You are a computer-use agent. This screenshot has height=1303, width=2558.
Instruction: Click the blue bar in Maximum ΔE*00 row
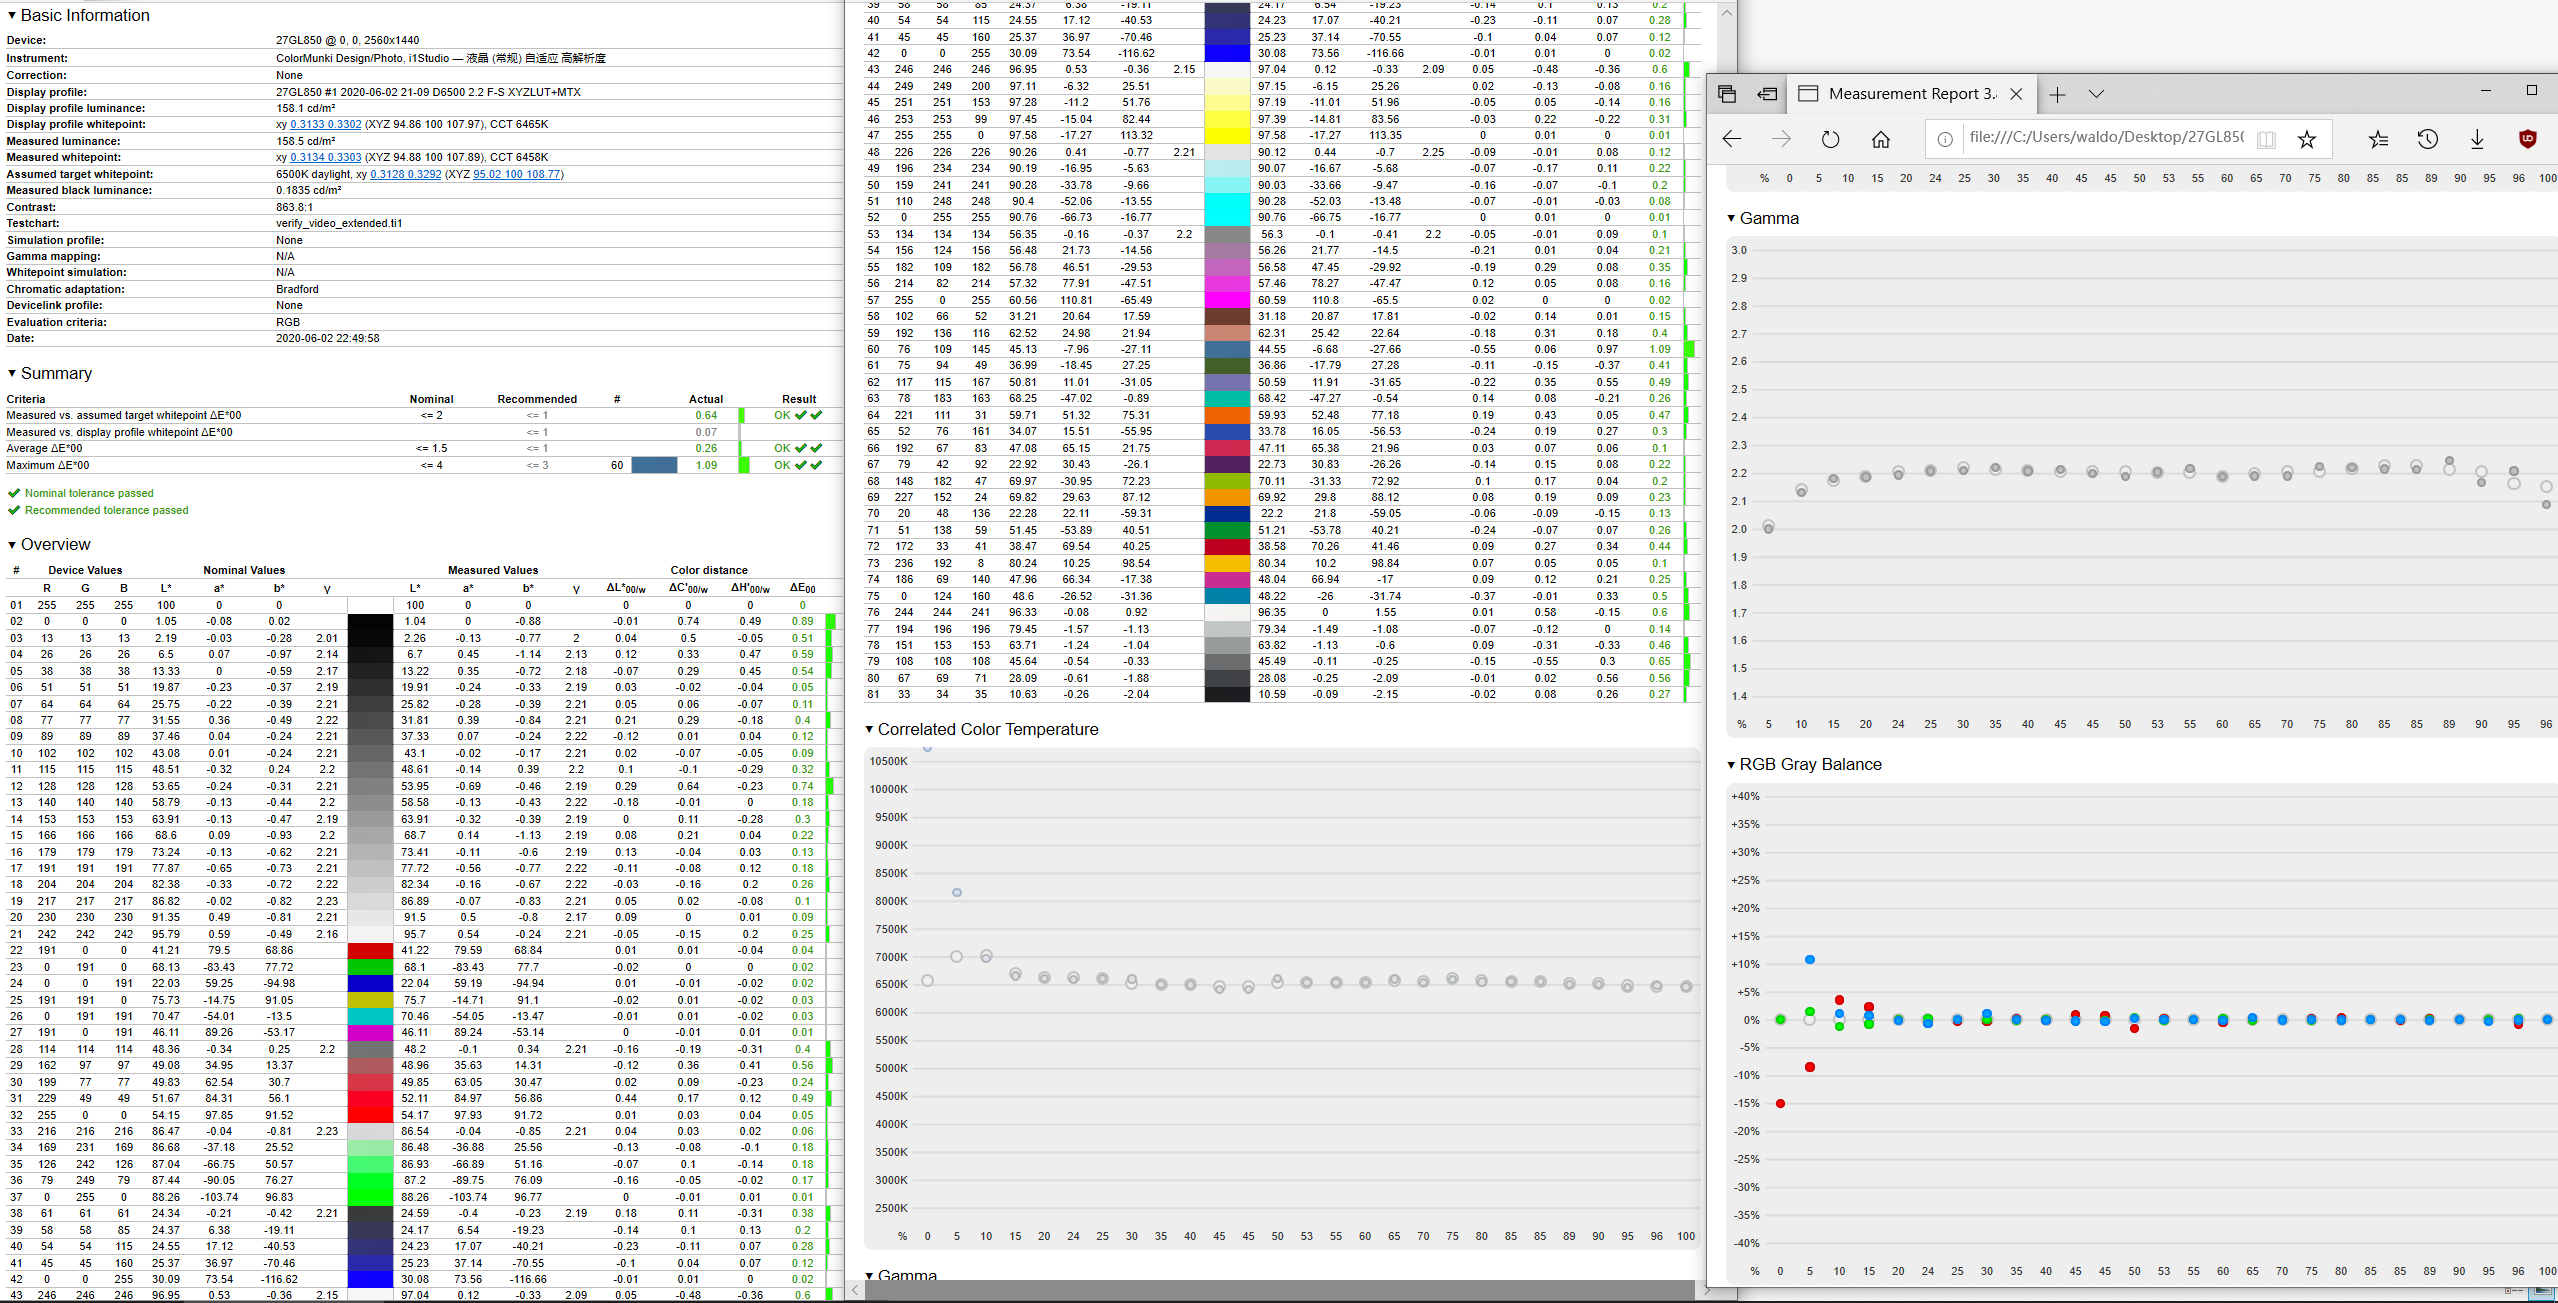(654, 465)
